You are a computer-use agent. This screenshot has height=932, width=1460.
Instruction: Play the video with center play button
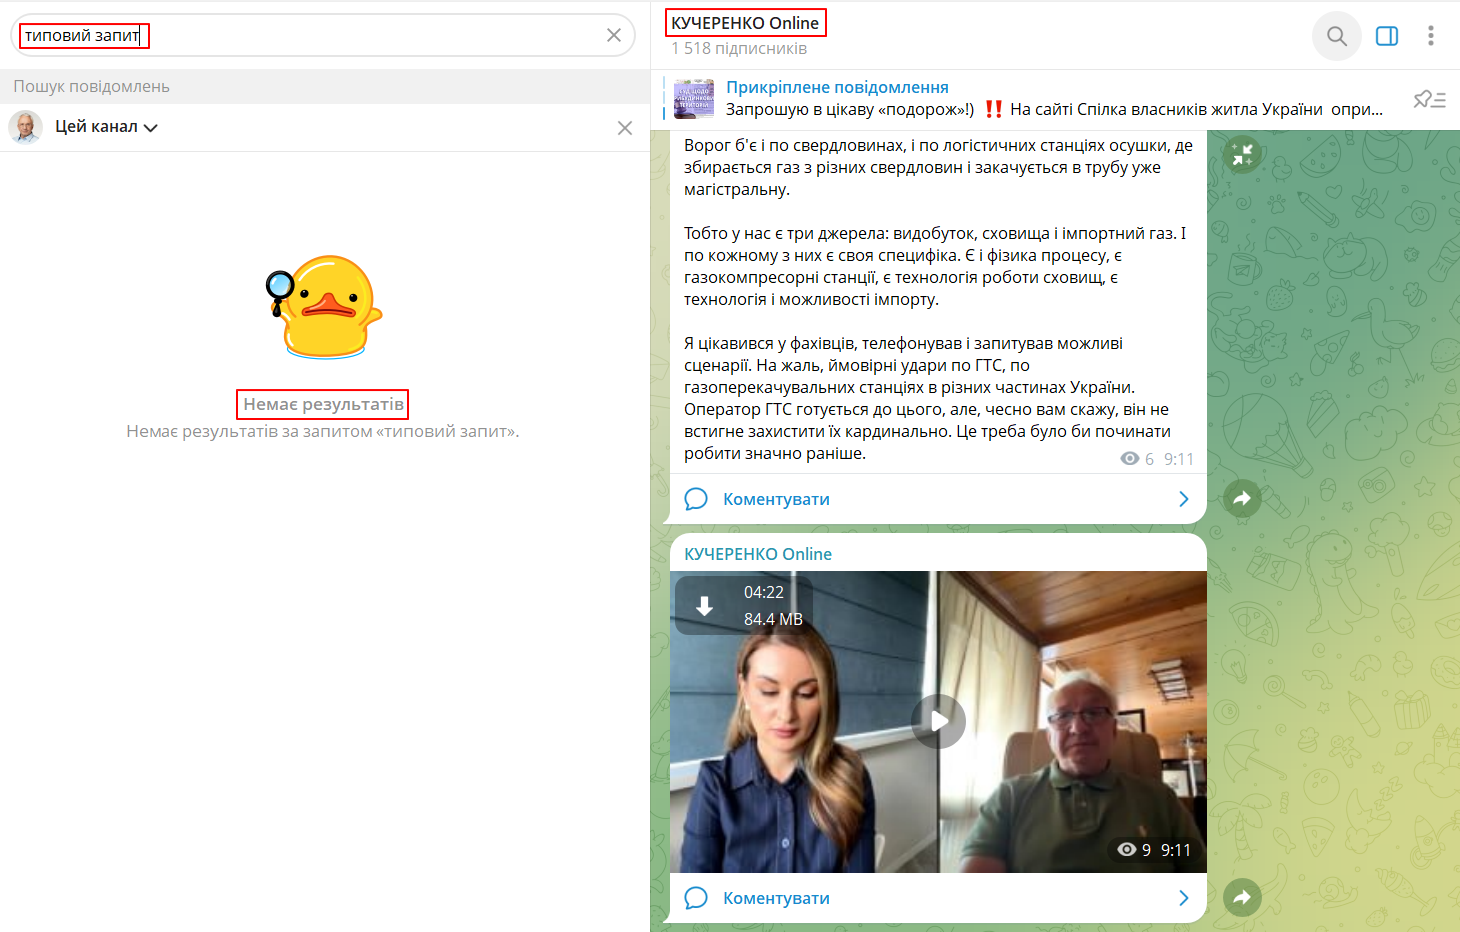[938, 721]
